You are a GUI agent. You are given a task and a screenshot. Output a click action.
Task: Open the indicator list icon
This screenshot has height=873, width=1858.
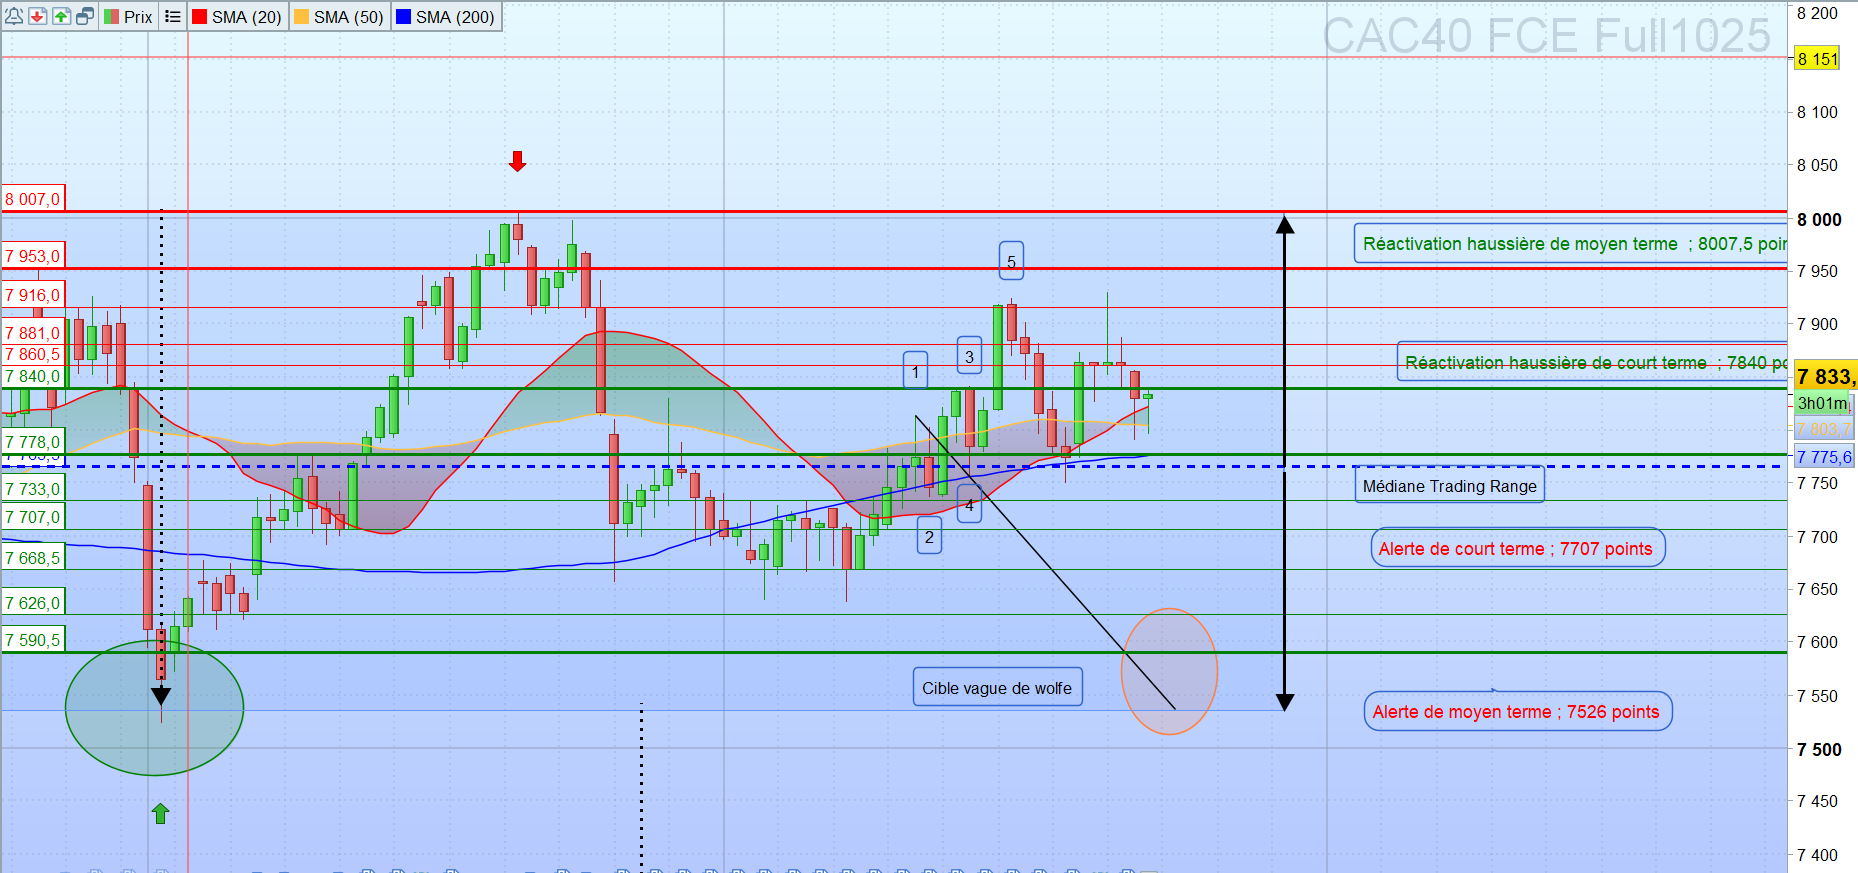tap(173, 16)
